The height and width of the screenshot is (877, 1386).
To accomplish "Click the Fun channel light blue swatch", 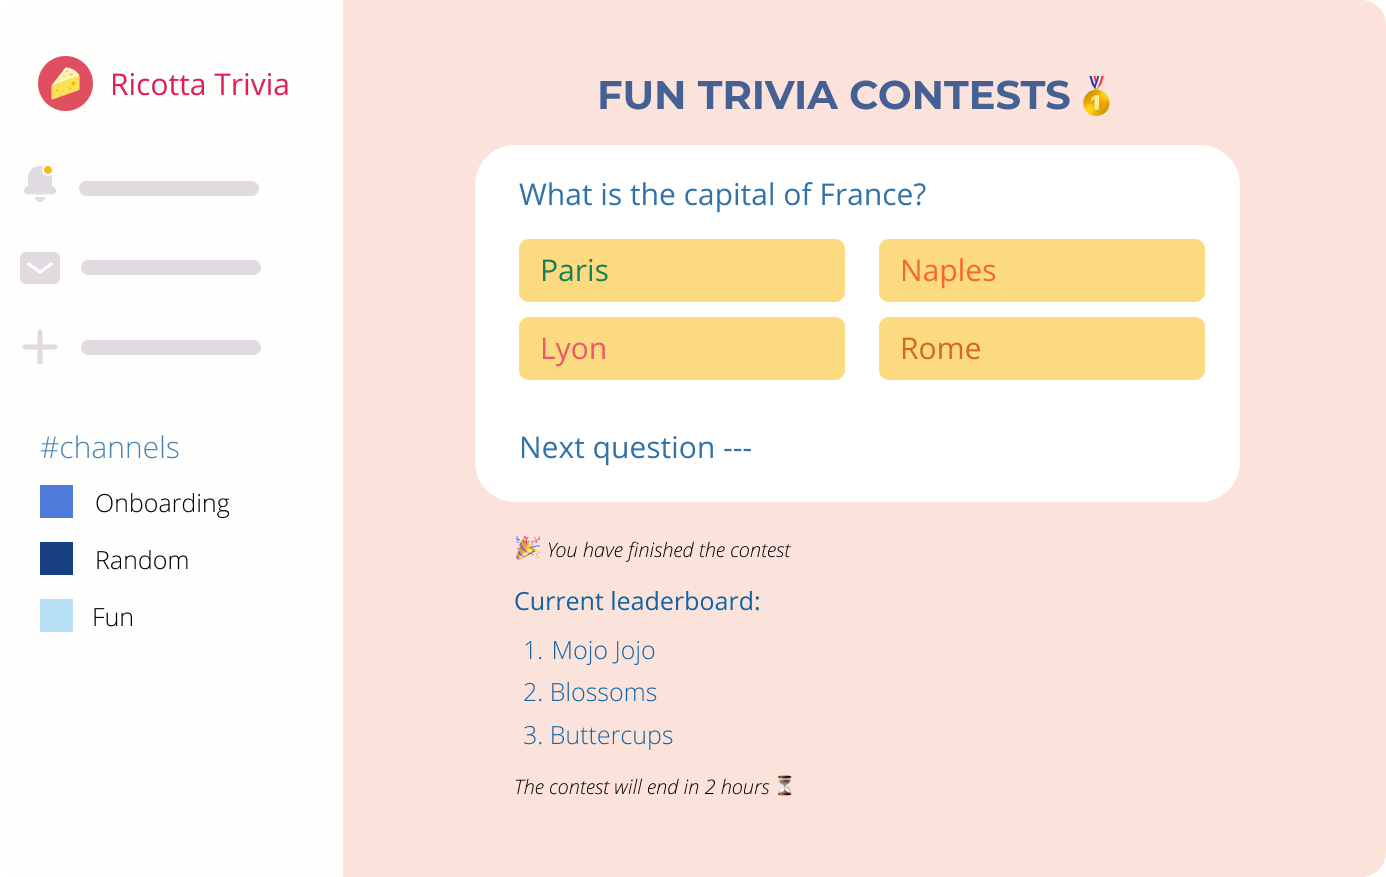I will pos(56,616).
